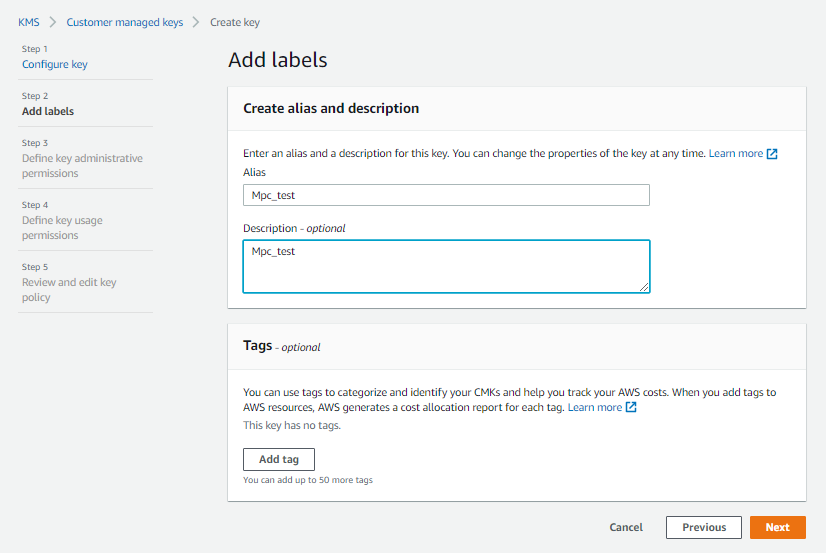Grab the Description textarea resize handle
Image resolution: width=826 pixels, height=553 pixels.
coord(644,287)
